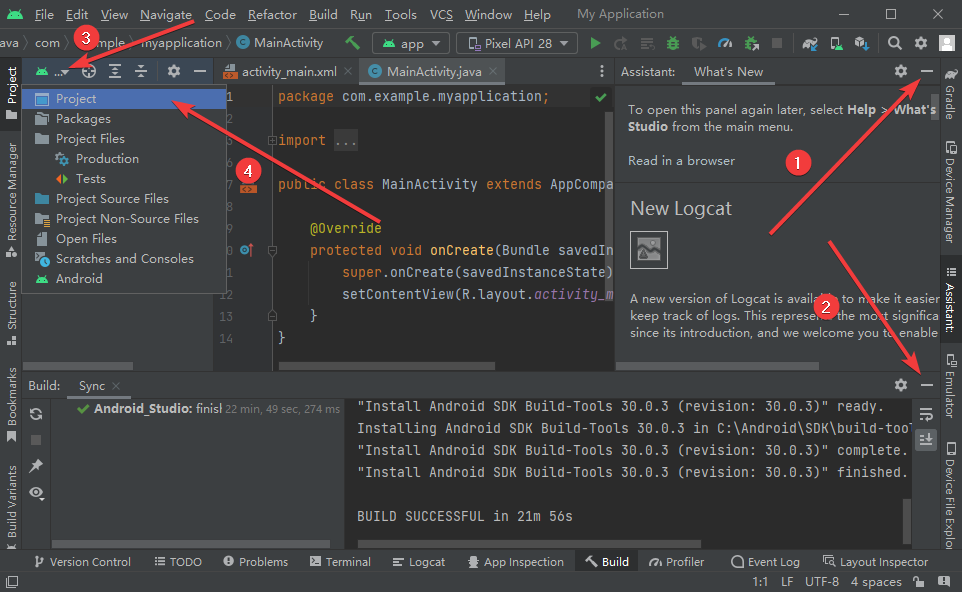Toggle Scroll to End in the build output
This screenshot has width=962, height=592.
pos(926,440)
